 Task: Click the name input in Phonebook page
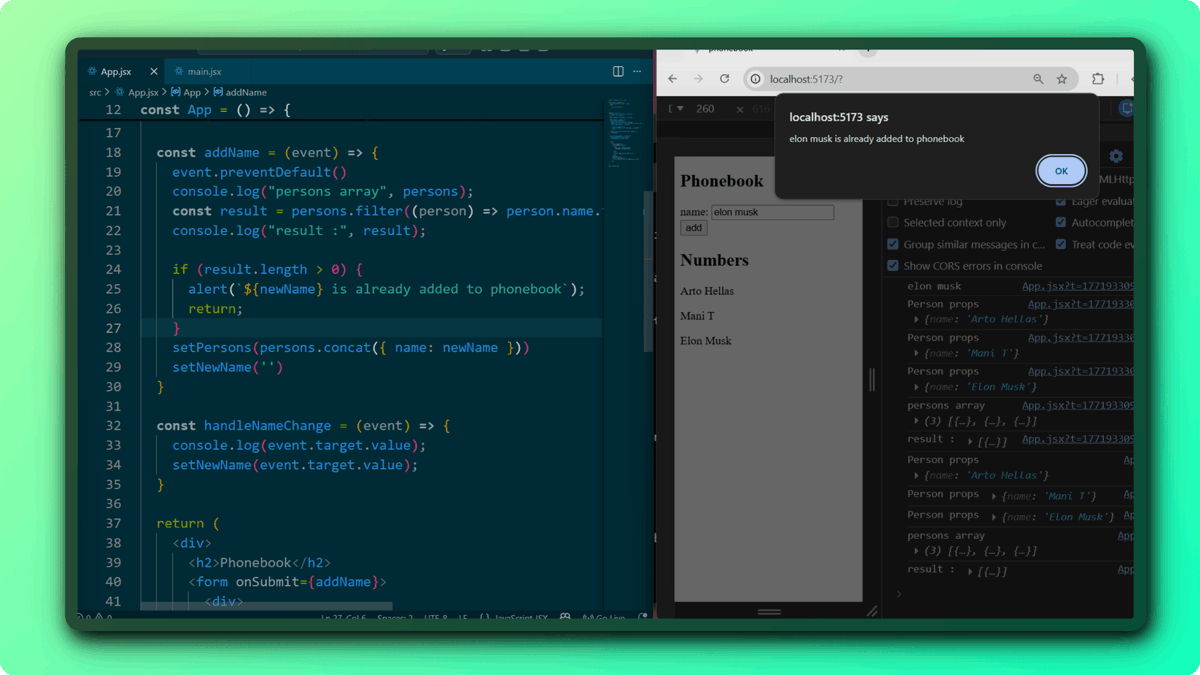click(772, 212)
